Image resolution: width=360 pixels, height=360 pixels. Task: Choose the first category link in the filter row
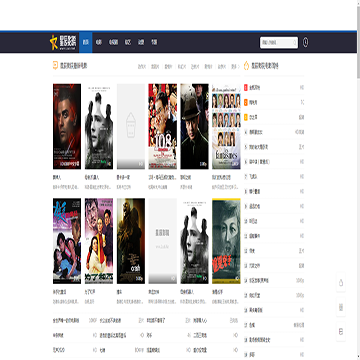coord(142,66)
